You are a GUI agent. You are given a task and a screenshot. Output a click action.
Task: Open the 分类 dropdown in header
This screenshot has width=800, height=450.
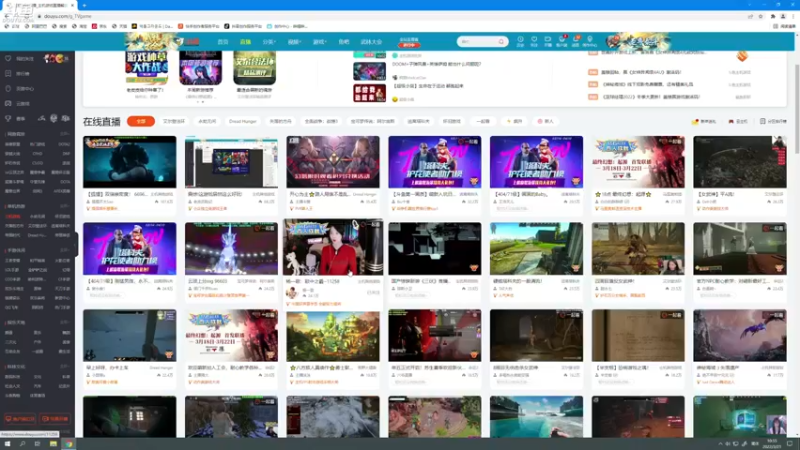coord(269,42)
